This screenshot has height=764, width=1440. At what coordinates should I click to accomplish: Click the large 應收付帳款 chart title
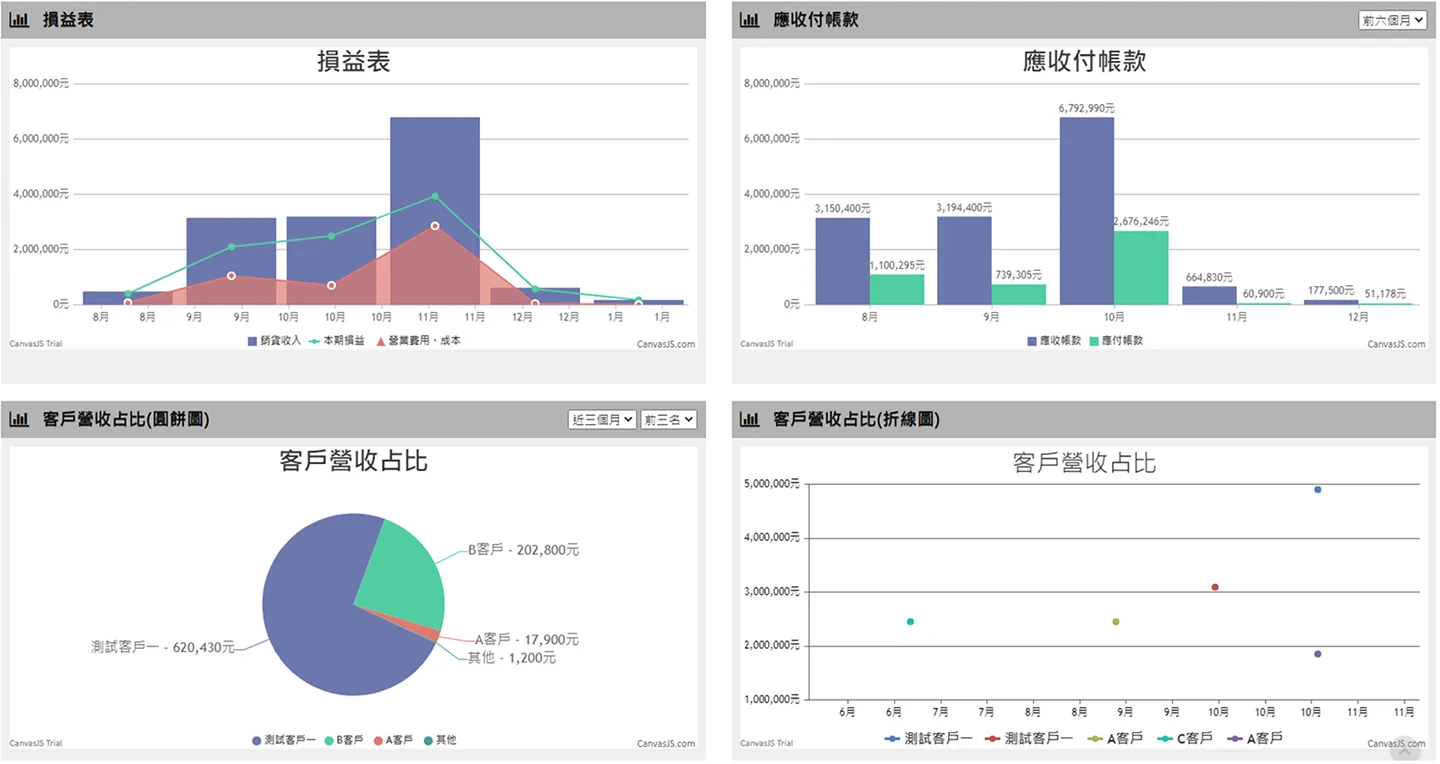click(1084, 62)
